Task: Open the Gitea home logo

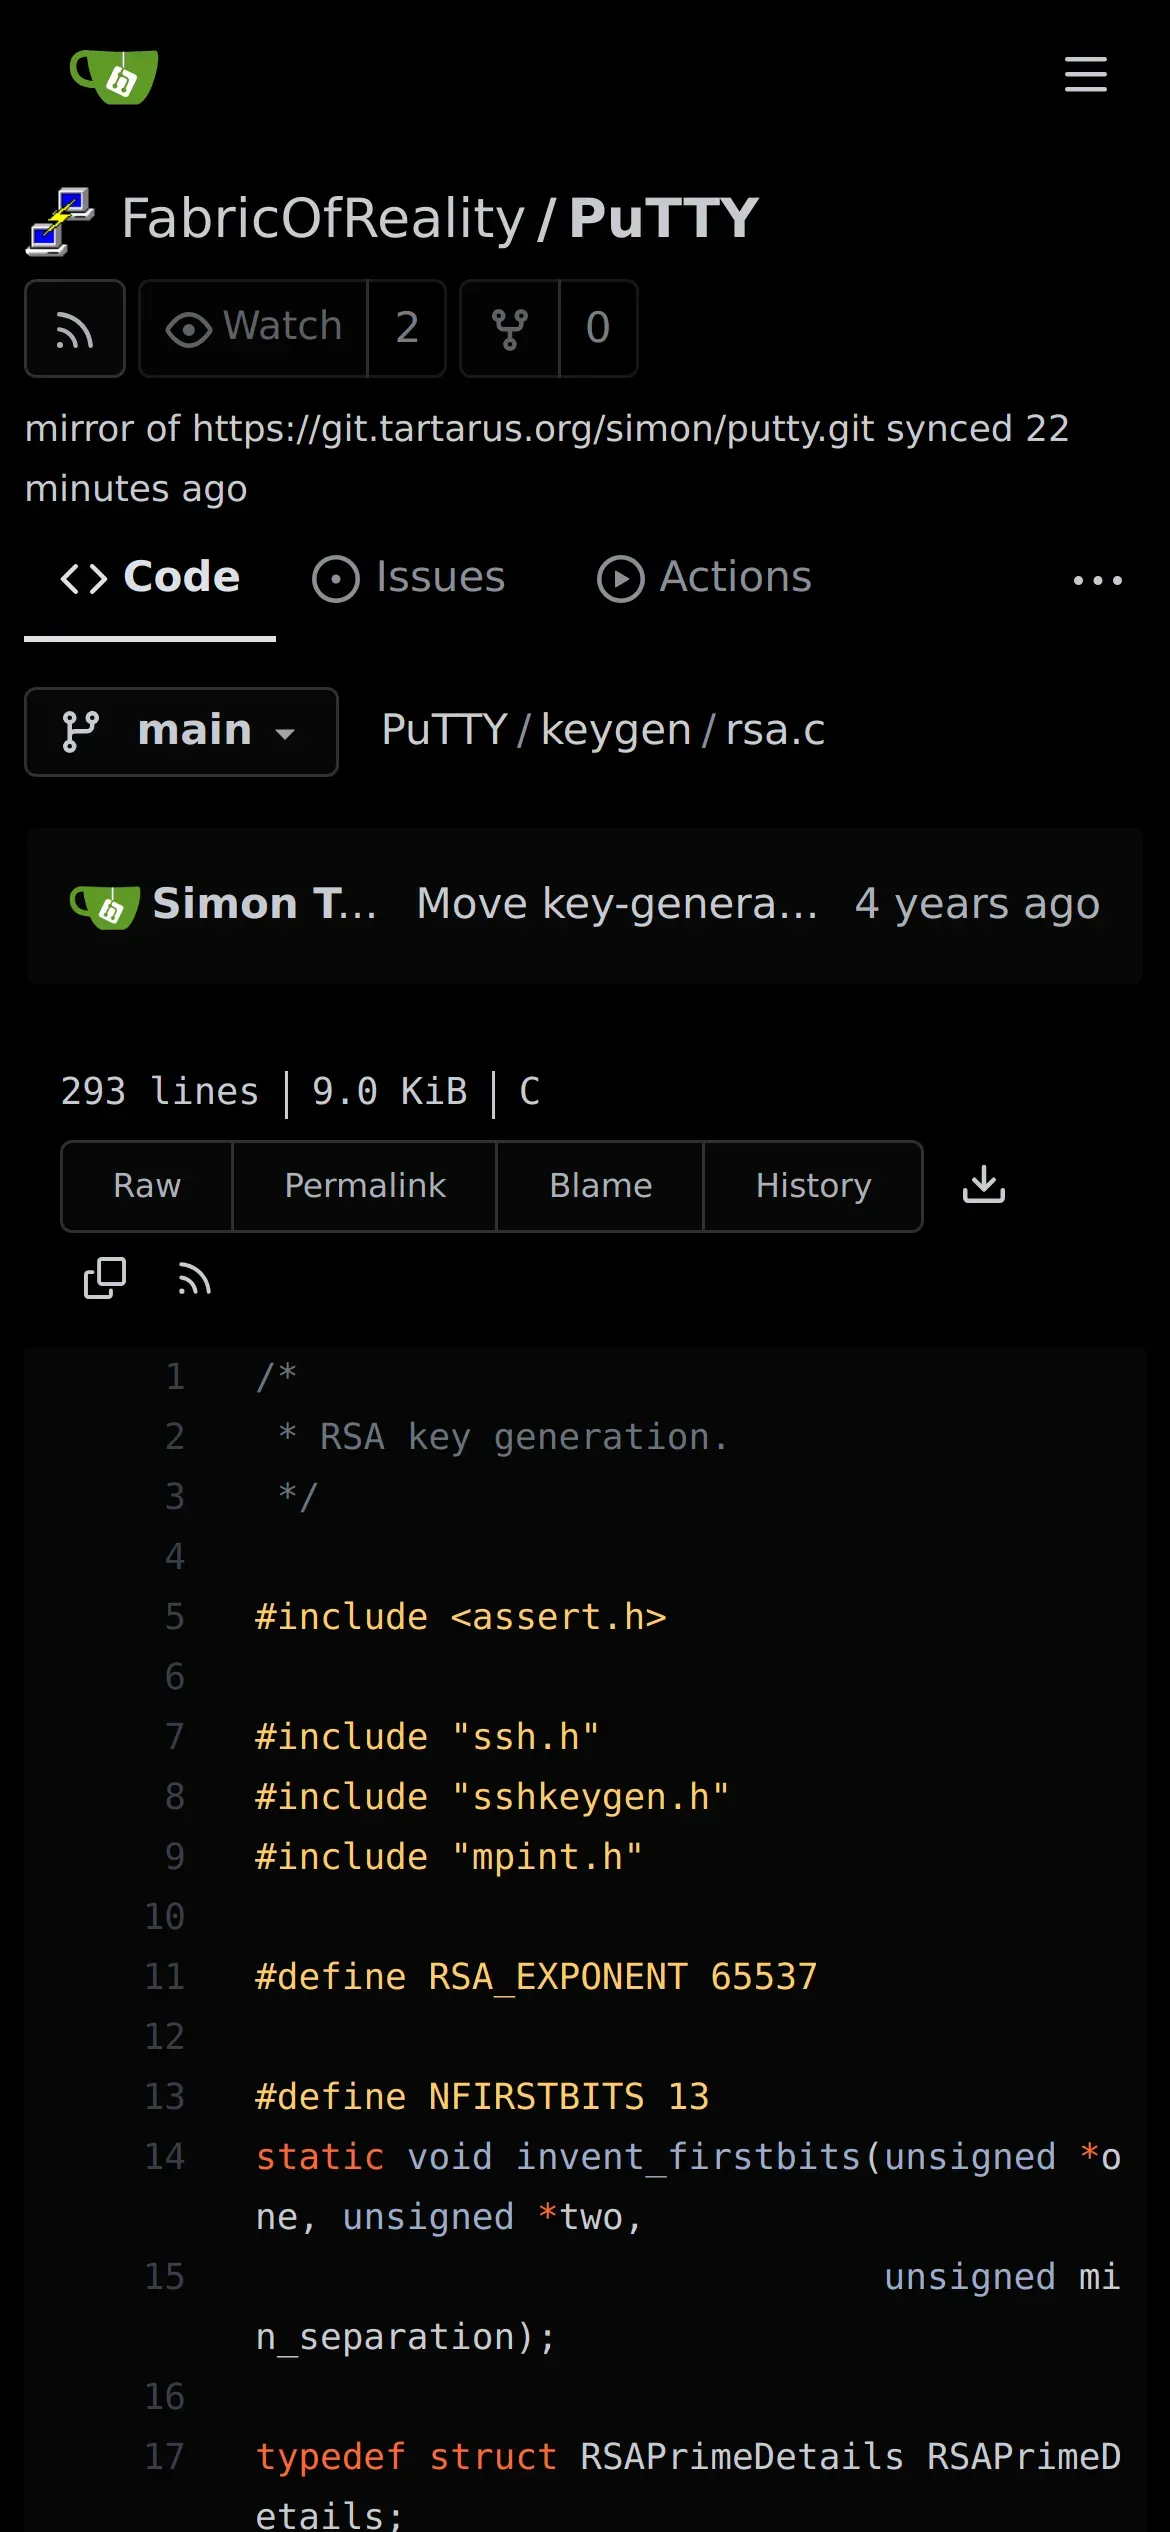Action: (x=114, y=76)
